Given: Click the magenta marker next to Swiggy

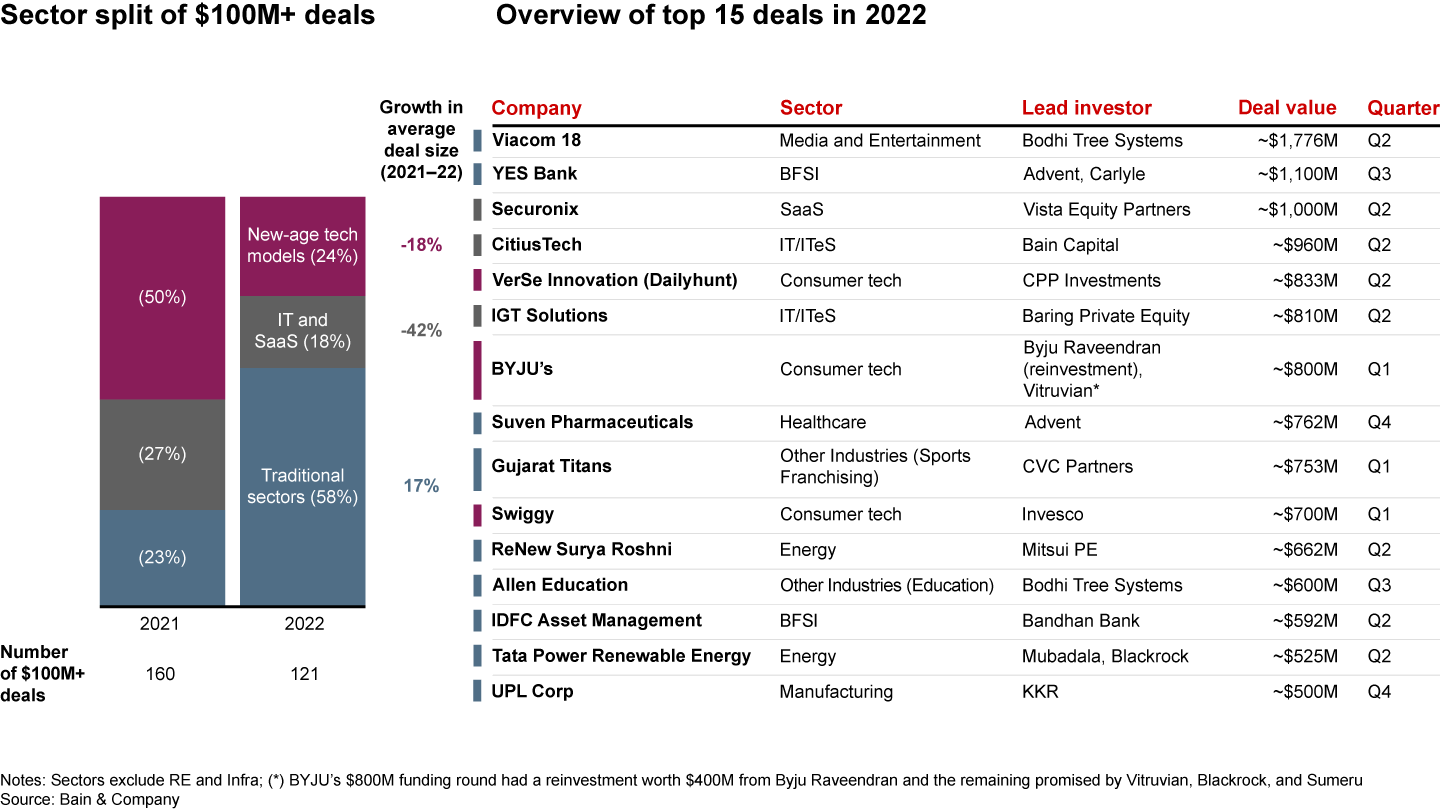Looking at the screenshot, I should coord(477,515).
